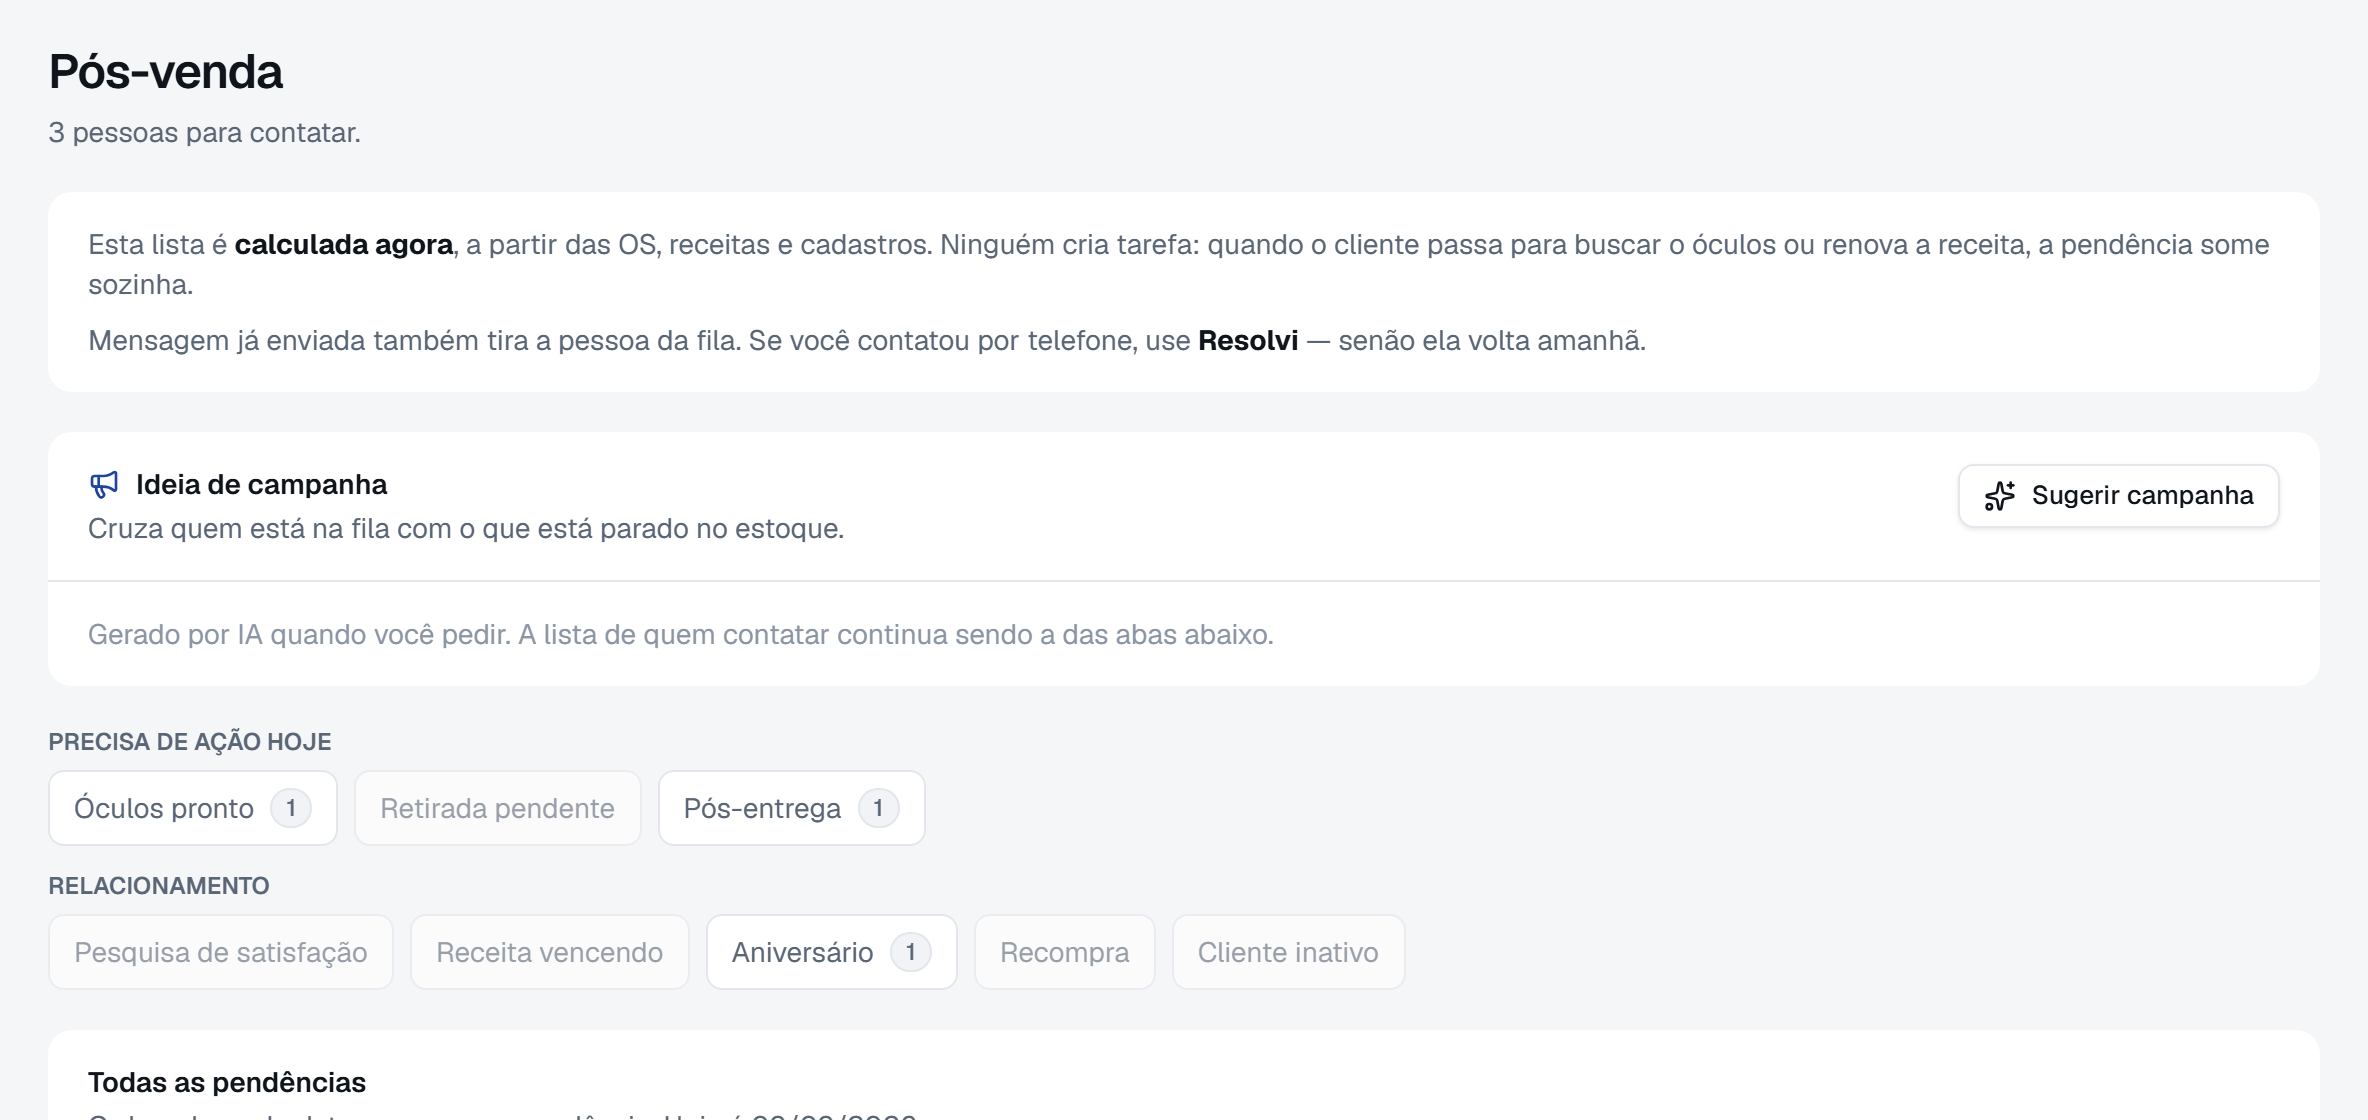The image size is (2368, 1120).
Task: Switch to the Recompra tab
Action: pos(1064,952)
